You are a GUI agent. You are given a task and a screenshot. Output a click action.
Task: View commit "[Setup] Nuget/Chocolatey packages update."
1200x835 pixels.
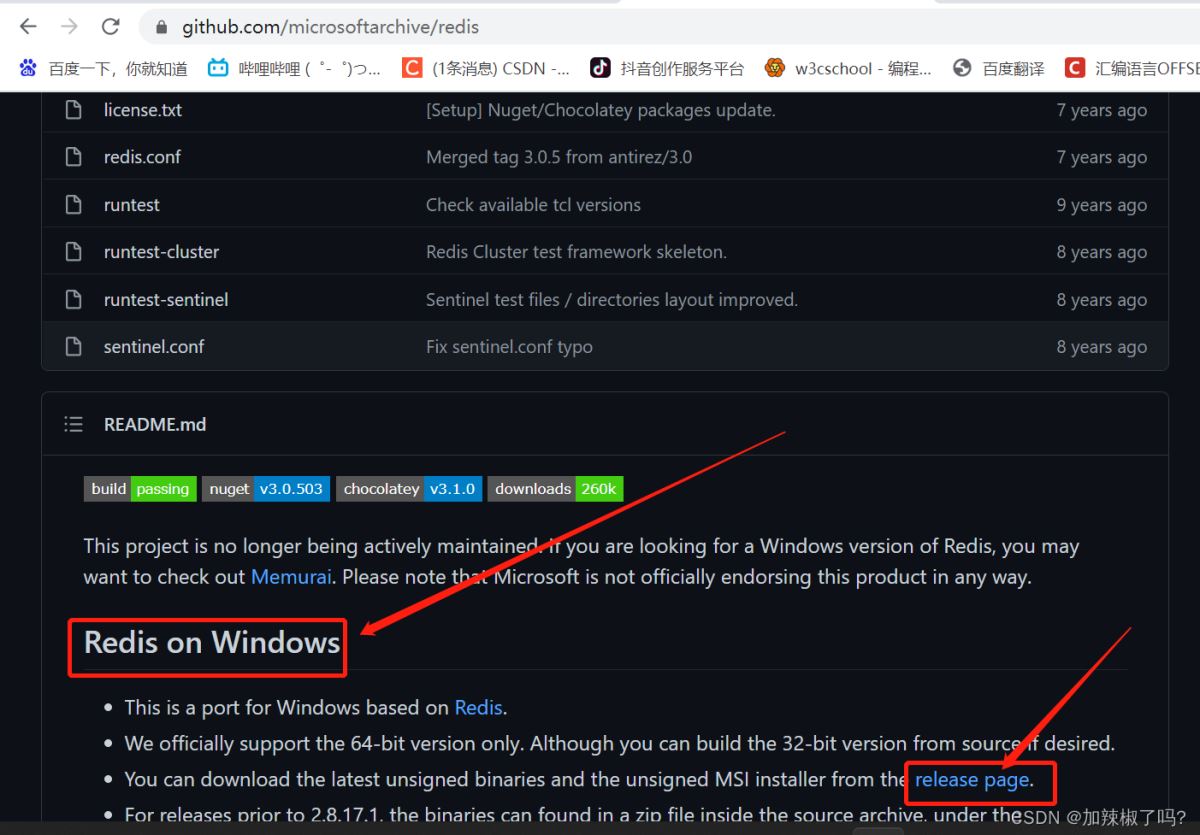(x=601, y=110)
